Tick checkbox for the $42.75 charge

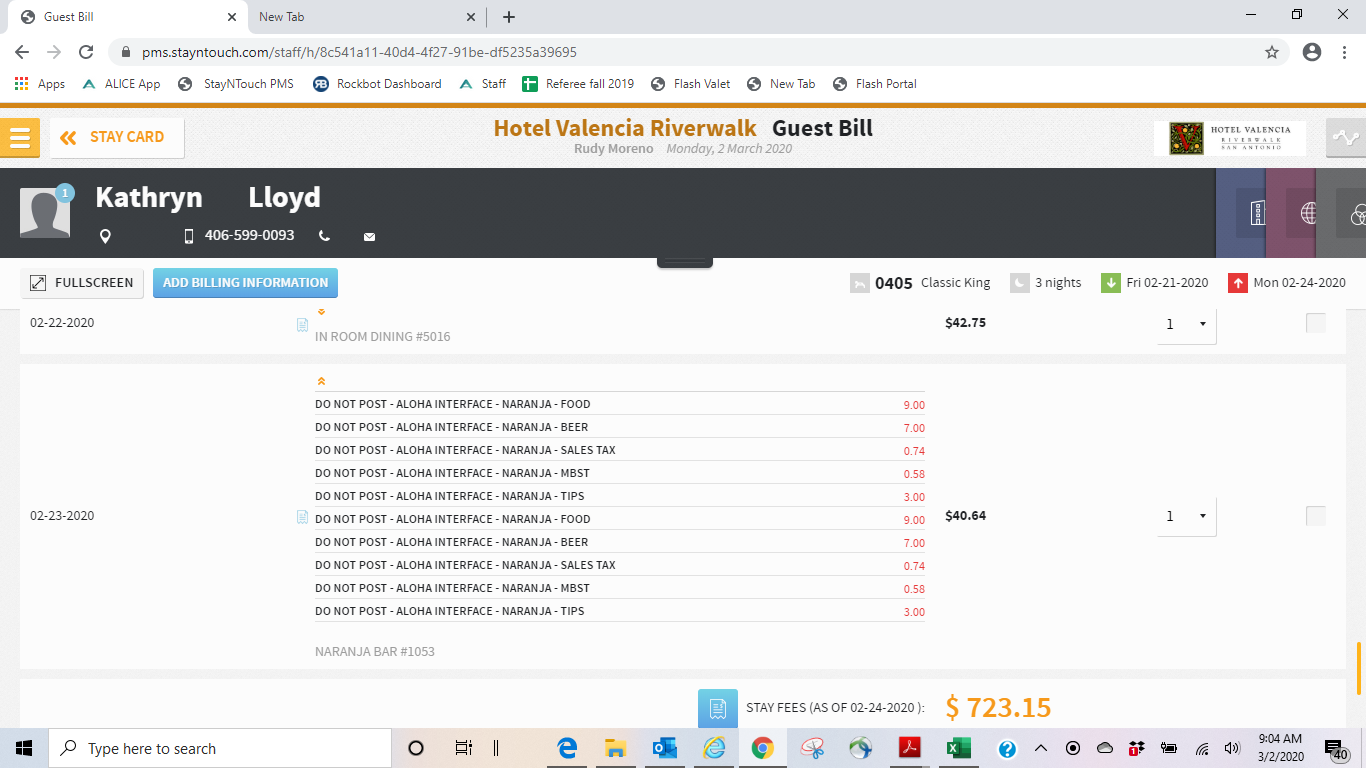click(1316, 323)
